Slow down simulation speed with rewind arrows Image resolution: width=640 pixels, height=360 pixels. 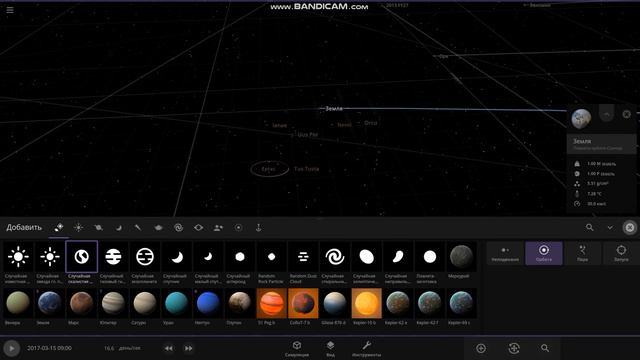pyautogui.click(x=168, y=348)
